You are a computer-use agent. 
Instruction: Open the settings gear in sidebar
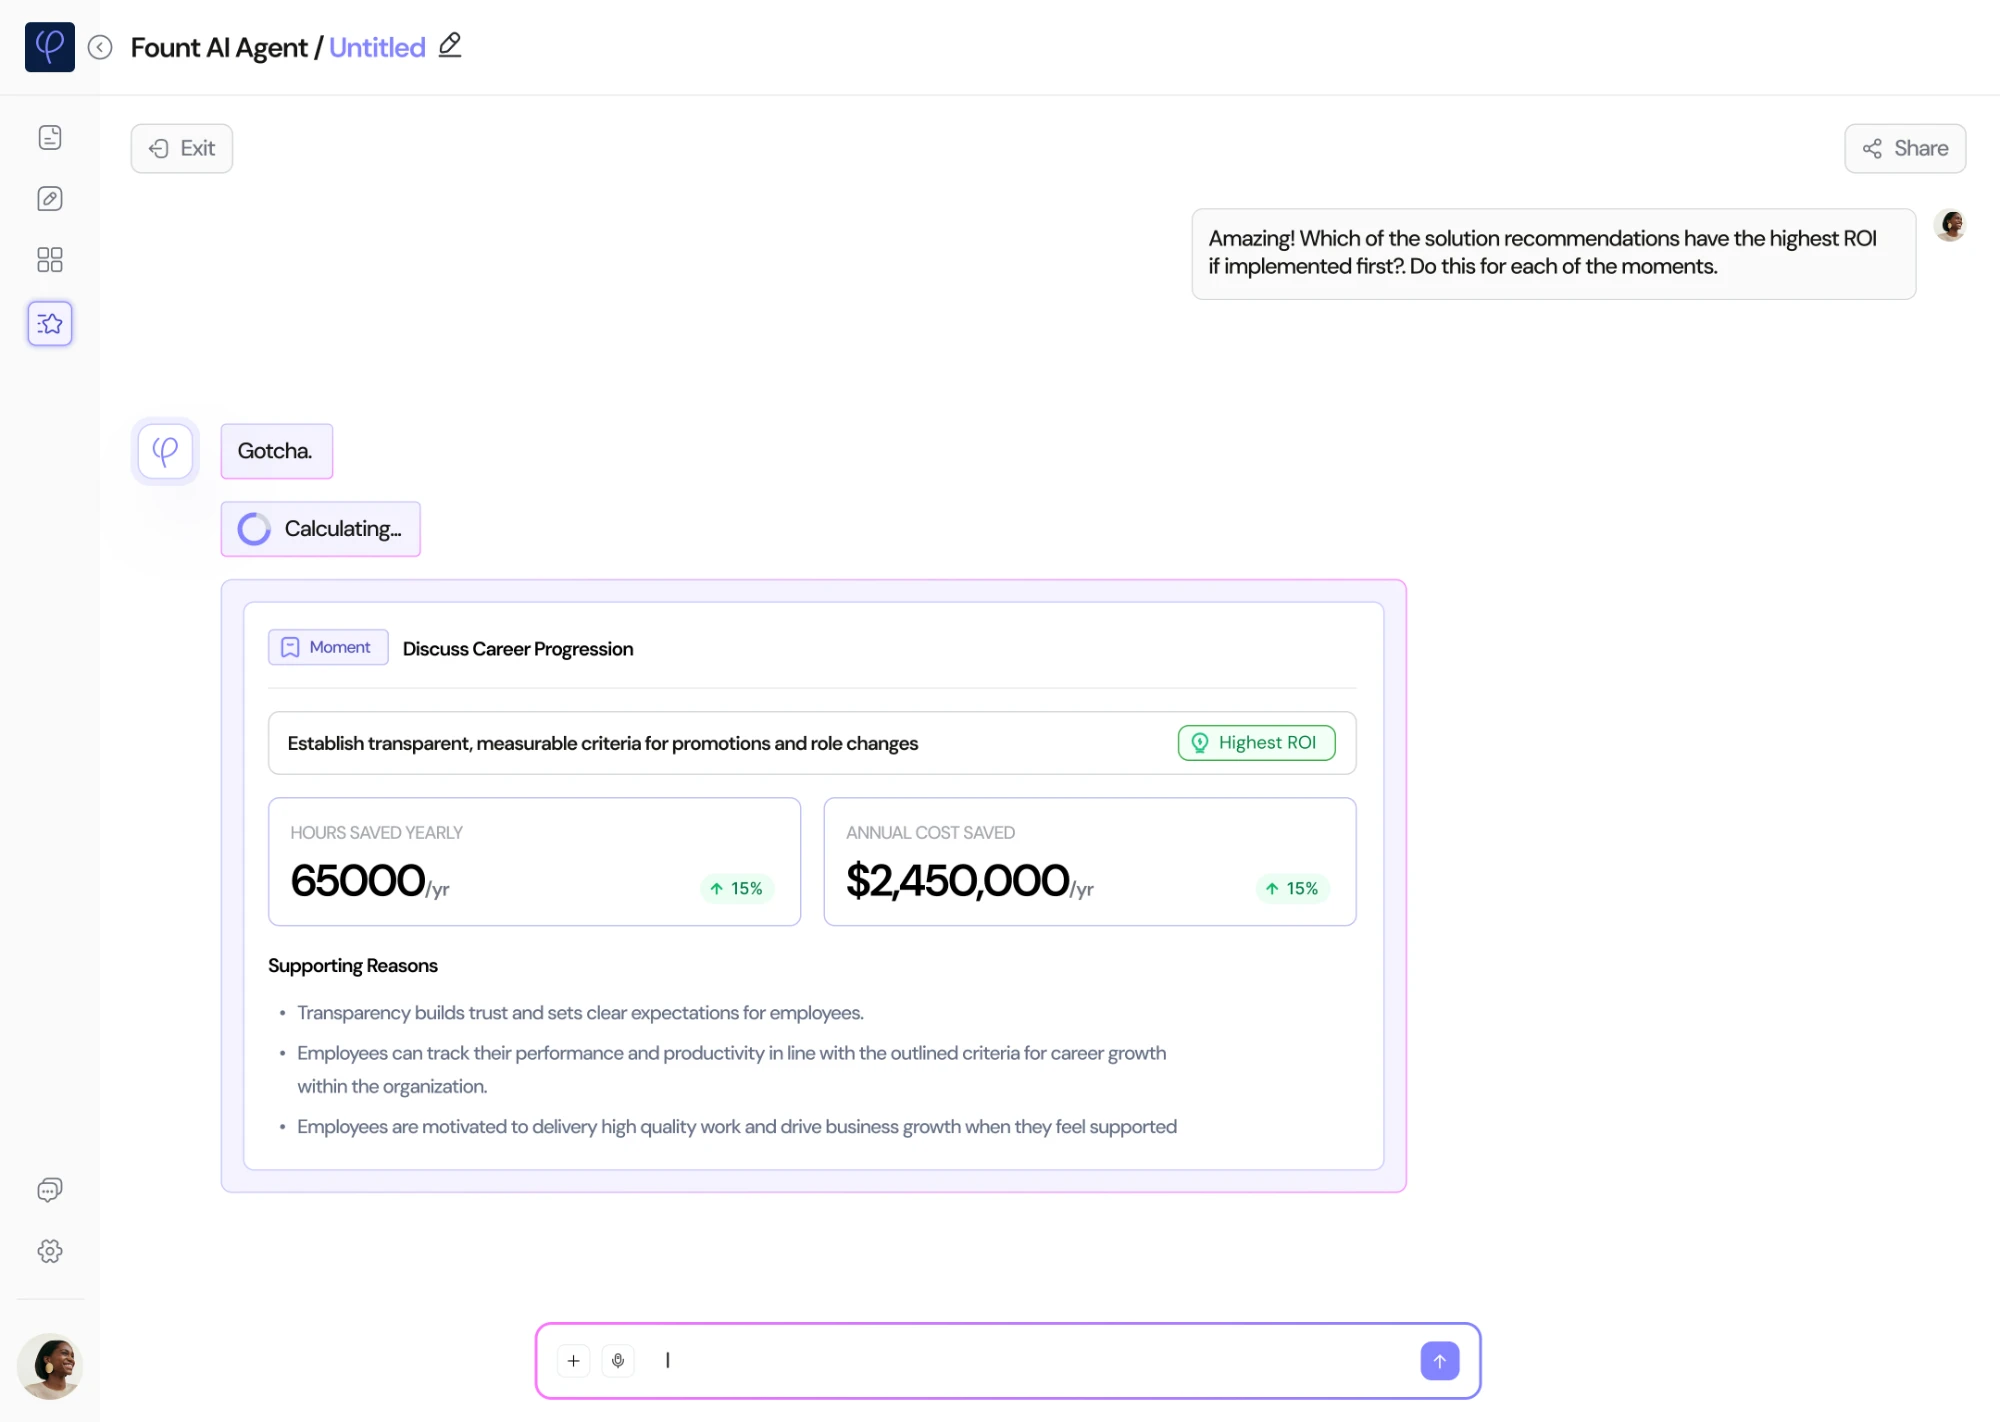click(50, 1251)
